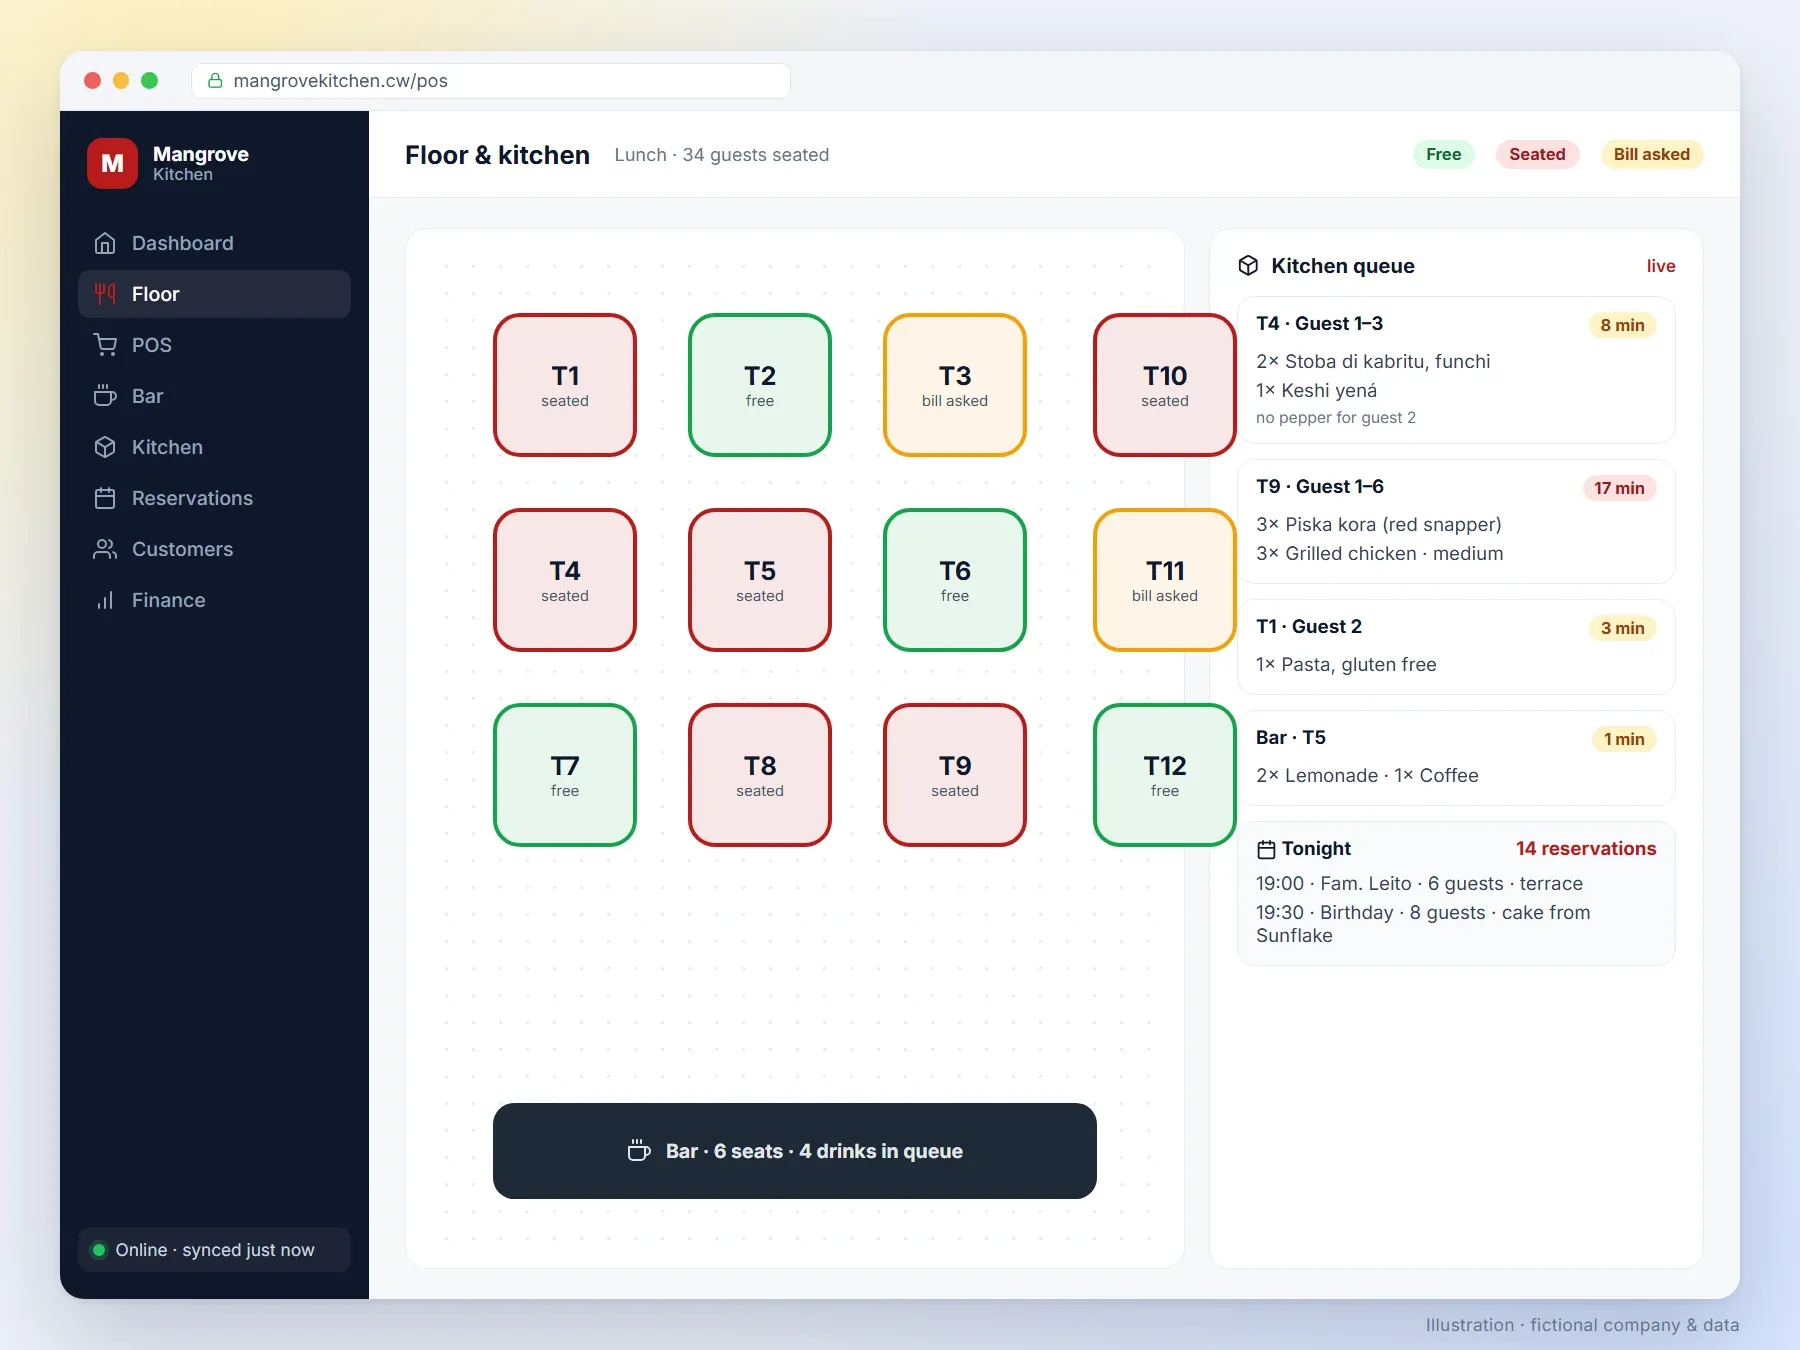Click the coffee cup icon in Bar strip

[639, 1151]
